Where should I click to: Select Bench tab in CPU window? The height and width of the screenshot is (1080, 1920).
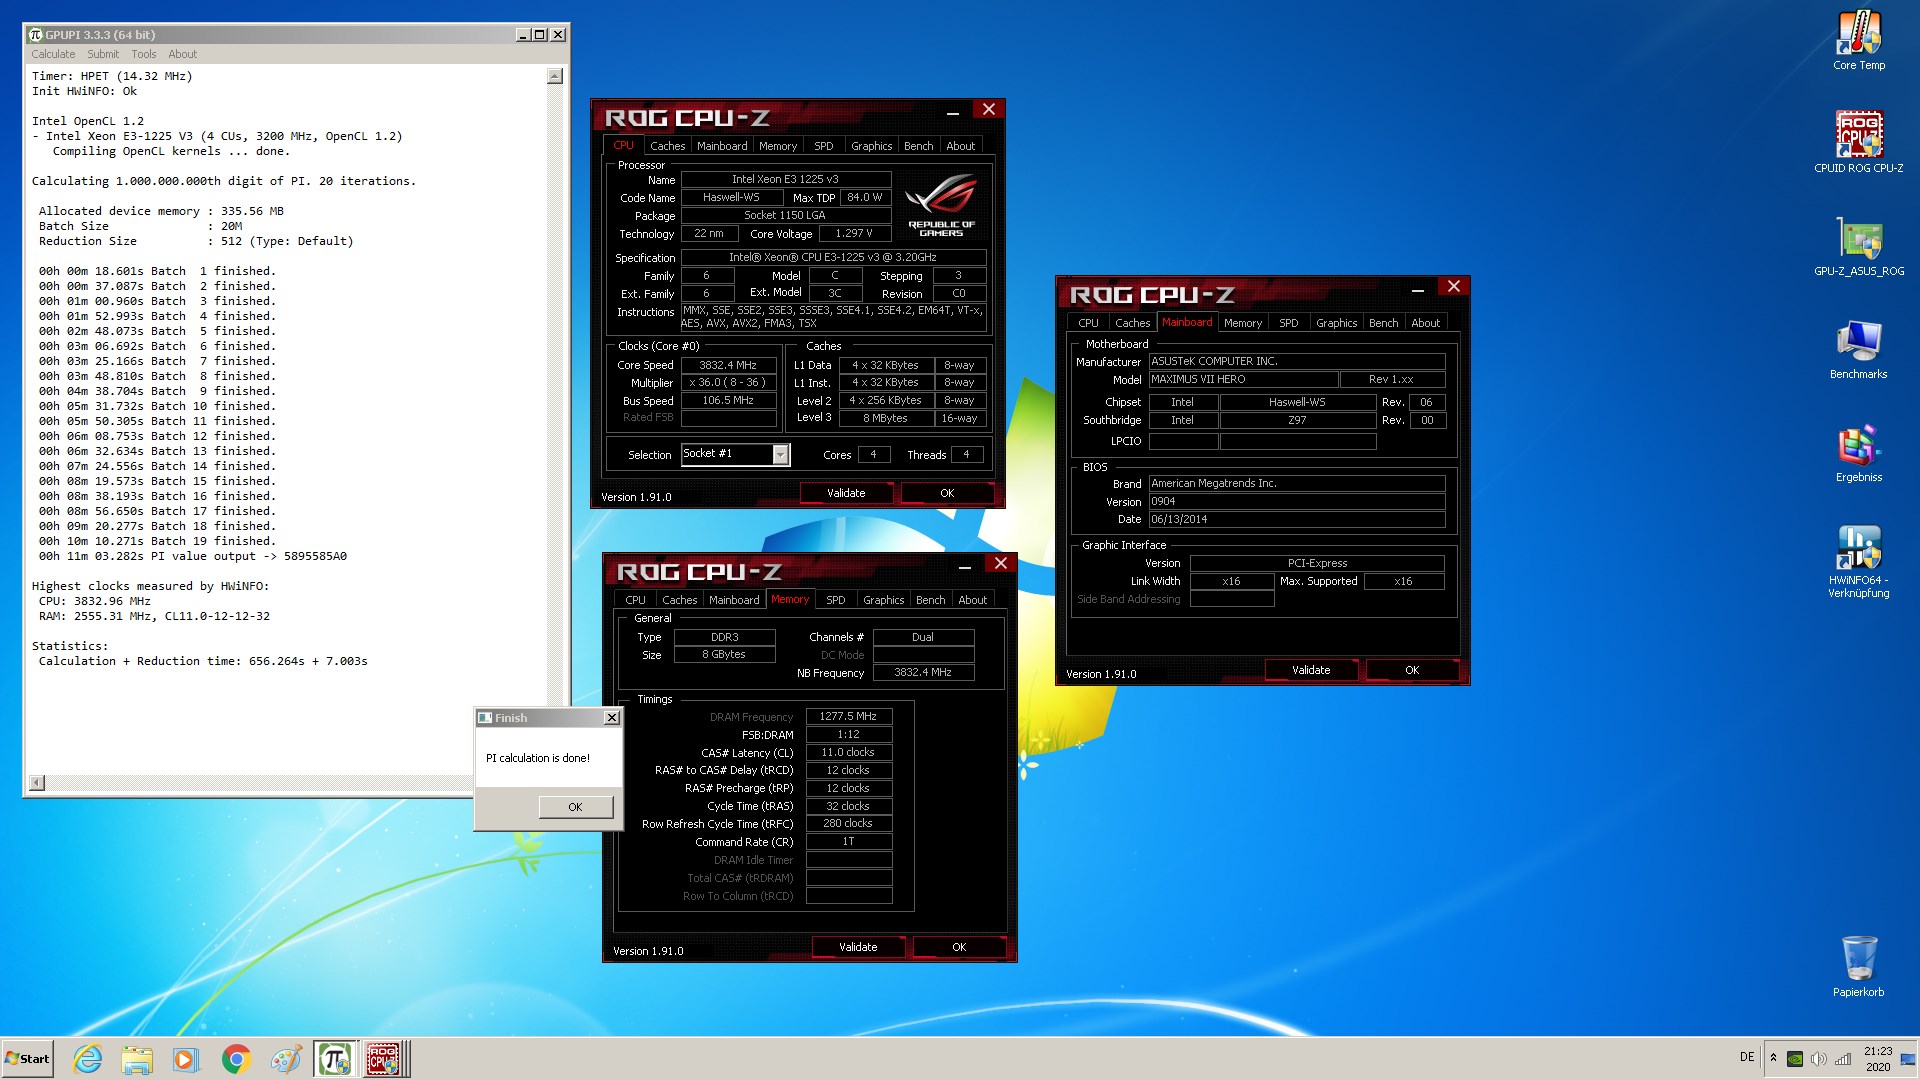[918, 146]
